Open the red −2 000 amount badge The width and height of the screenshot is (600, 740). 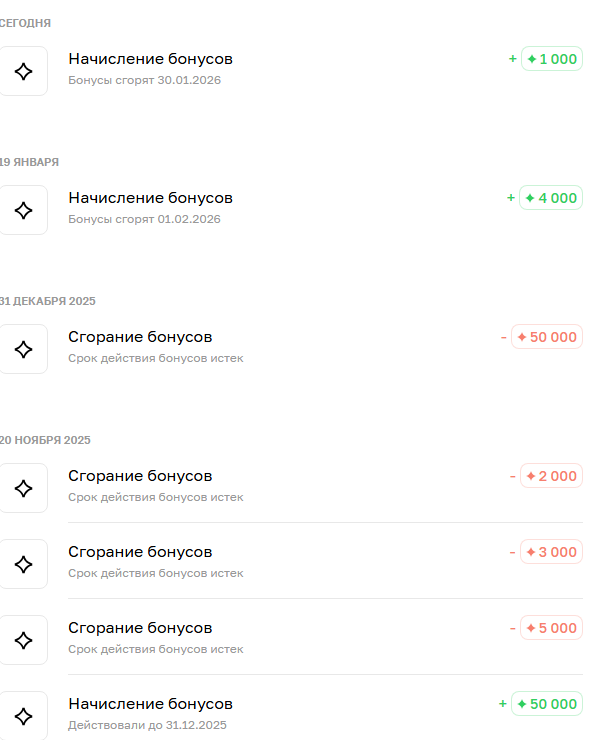point(552,476)
